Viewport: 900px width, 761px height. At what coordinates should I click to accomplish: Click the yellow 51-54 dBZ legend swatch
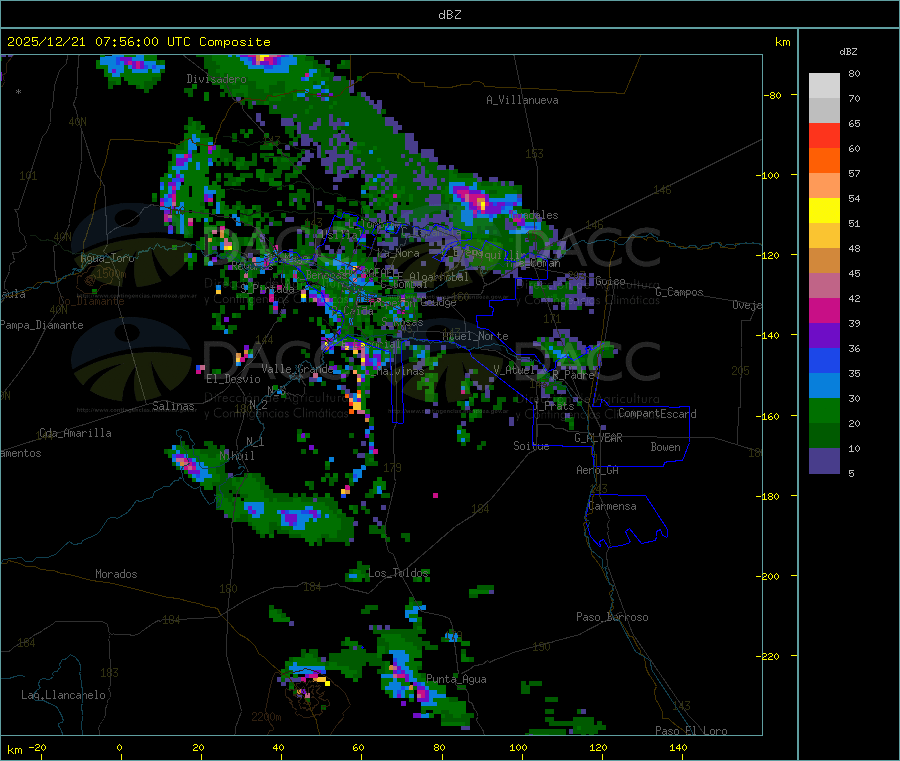tap(824, 211)
